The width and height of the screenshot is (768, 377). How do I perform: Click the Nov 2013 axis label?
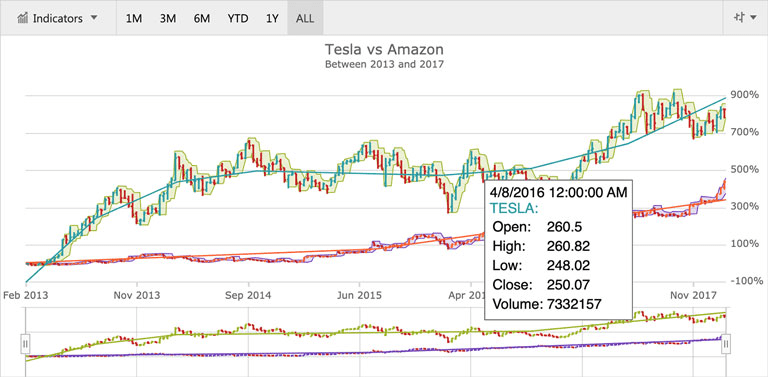pos(137,296)
